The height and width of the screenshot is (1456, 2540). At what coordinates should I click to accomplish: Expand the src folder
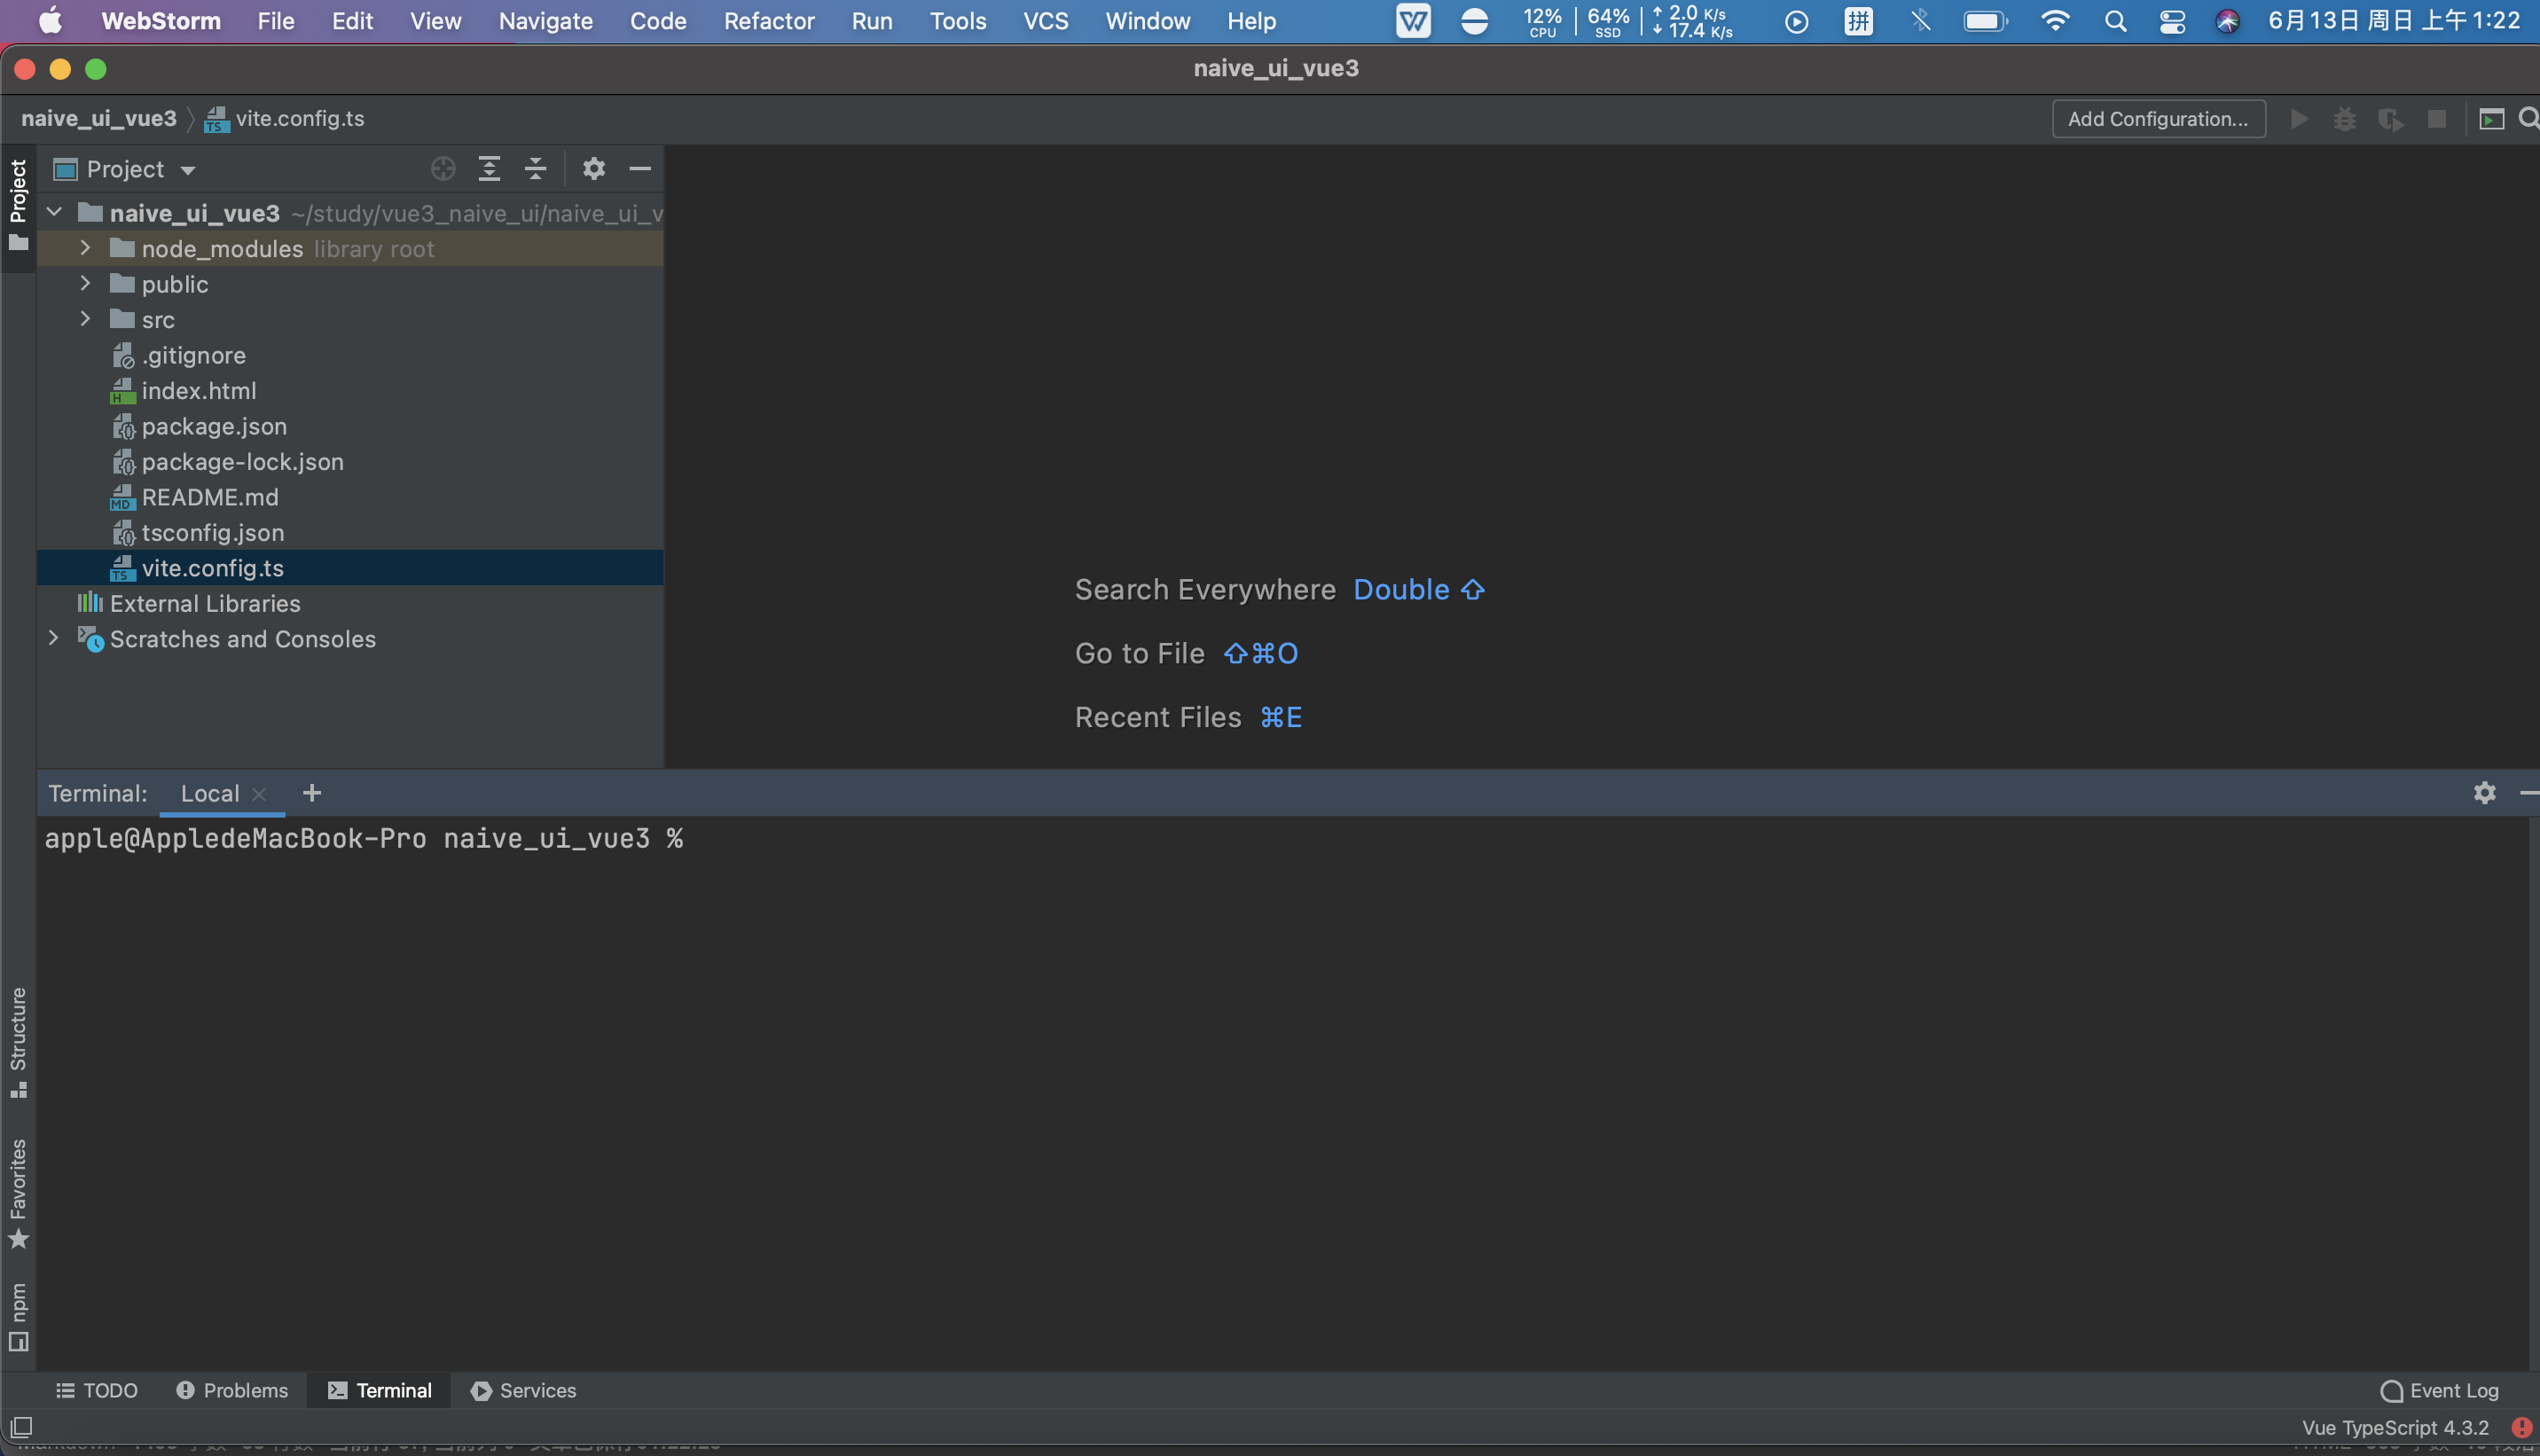[85, 319]
